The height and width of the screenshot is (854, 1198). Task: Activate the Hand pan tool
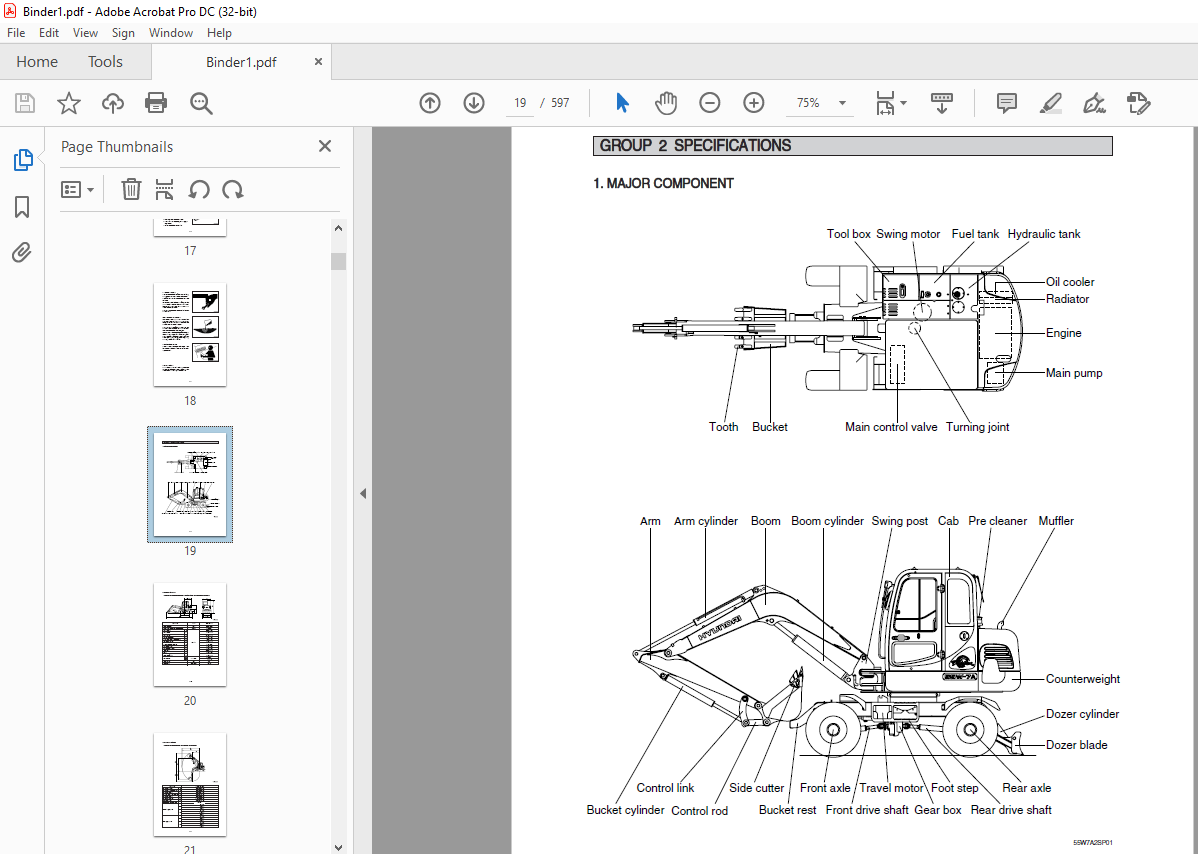click(x=666, y=103)
